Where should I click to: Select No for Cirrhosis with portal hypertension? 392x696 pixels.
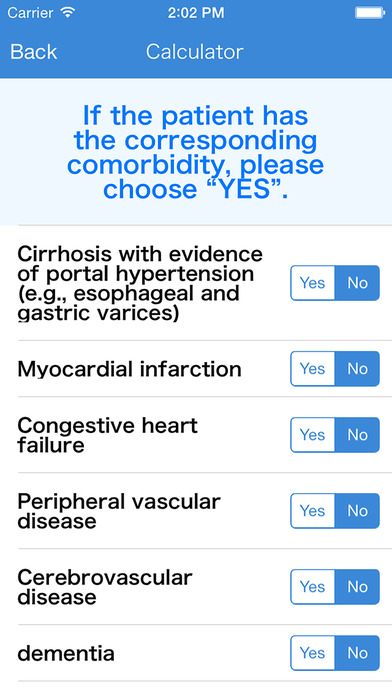[357, 283]
